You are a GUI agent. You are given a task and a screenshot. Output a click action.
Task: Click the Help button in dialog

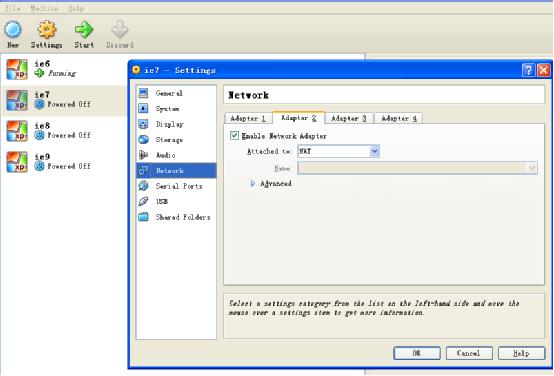coord(521,353)
